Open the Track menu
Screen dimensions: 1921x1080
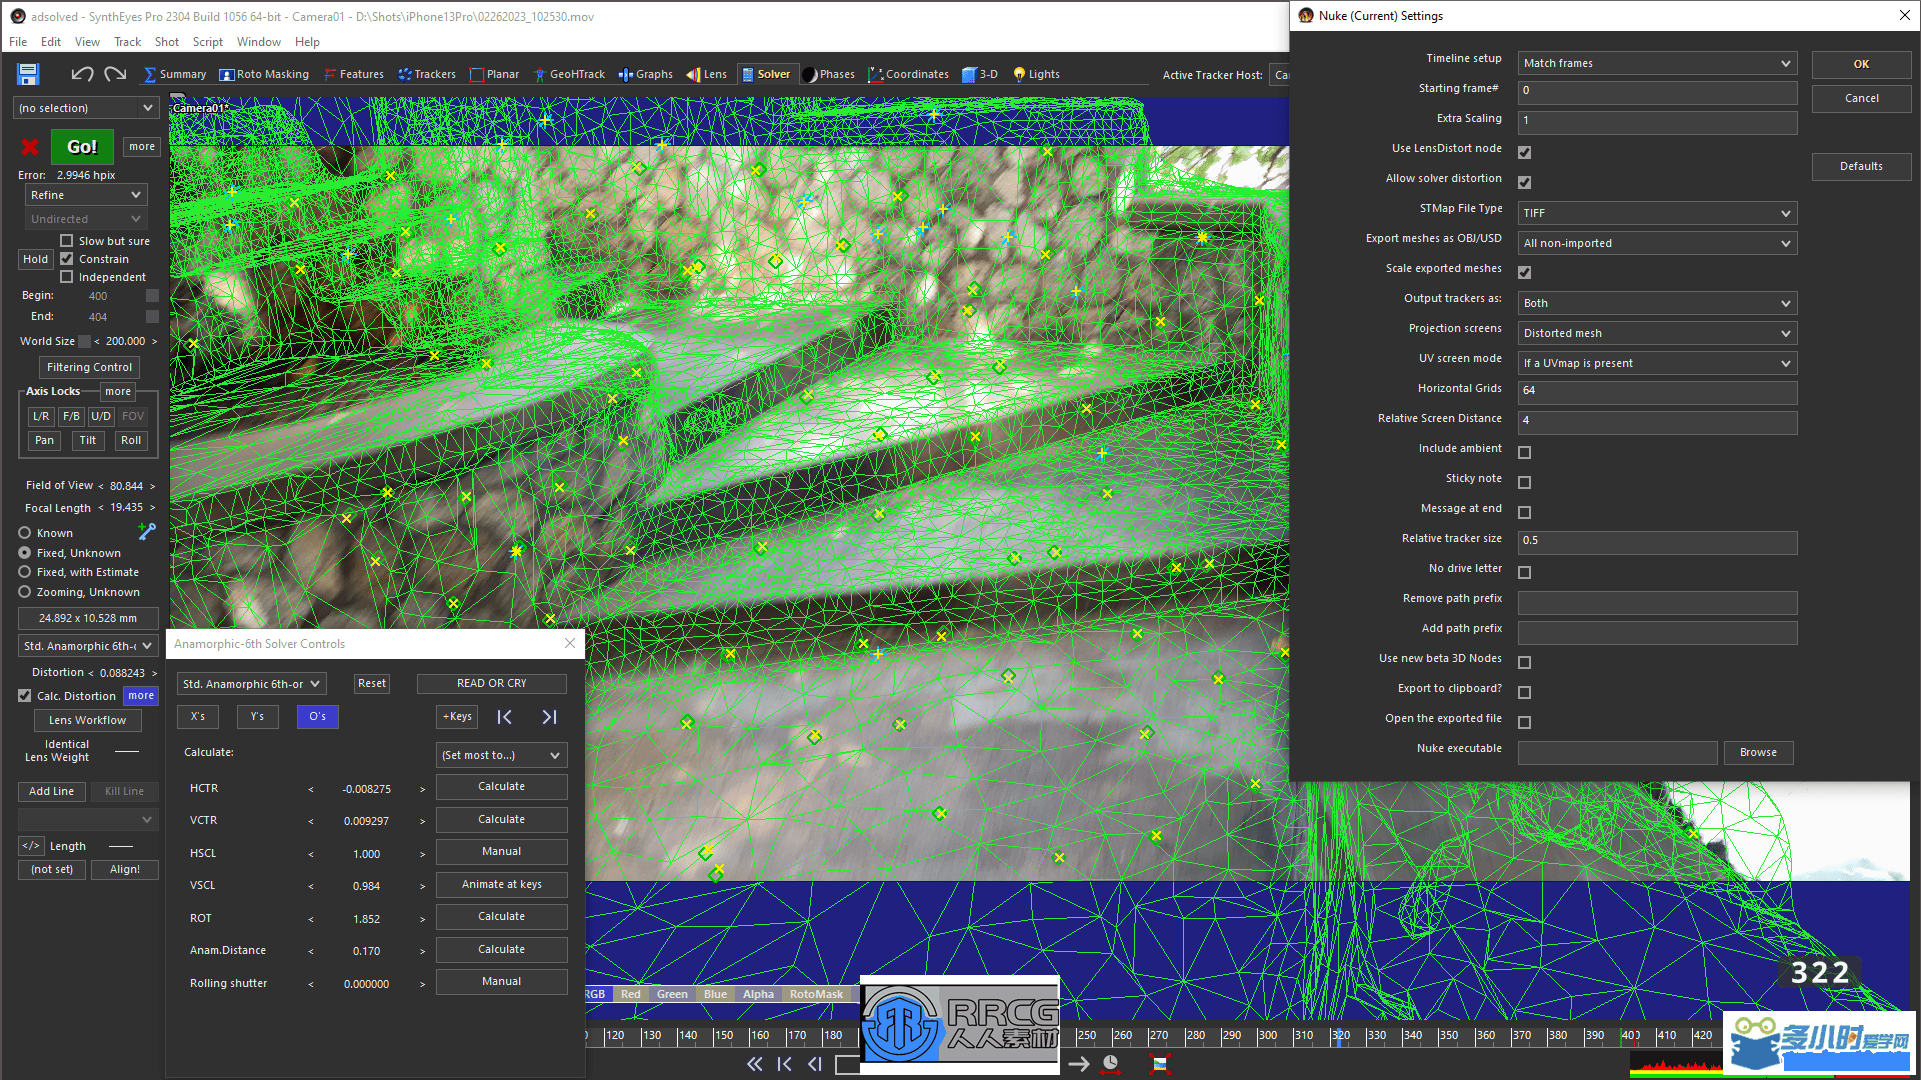(127, 42)
